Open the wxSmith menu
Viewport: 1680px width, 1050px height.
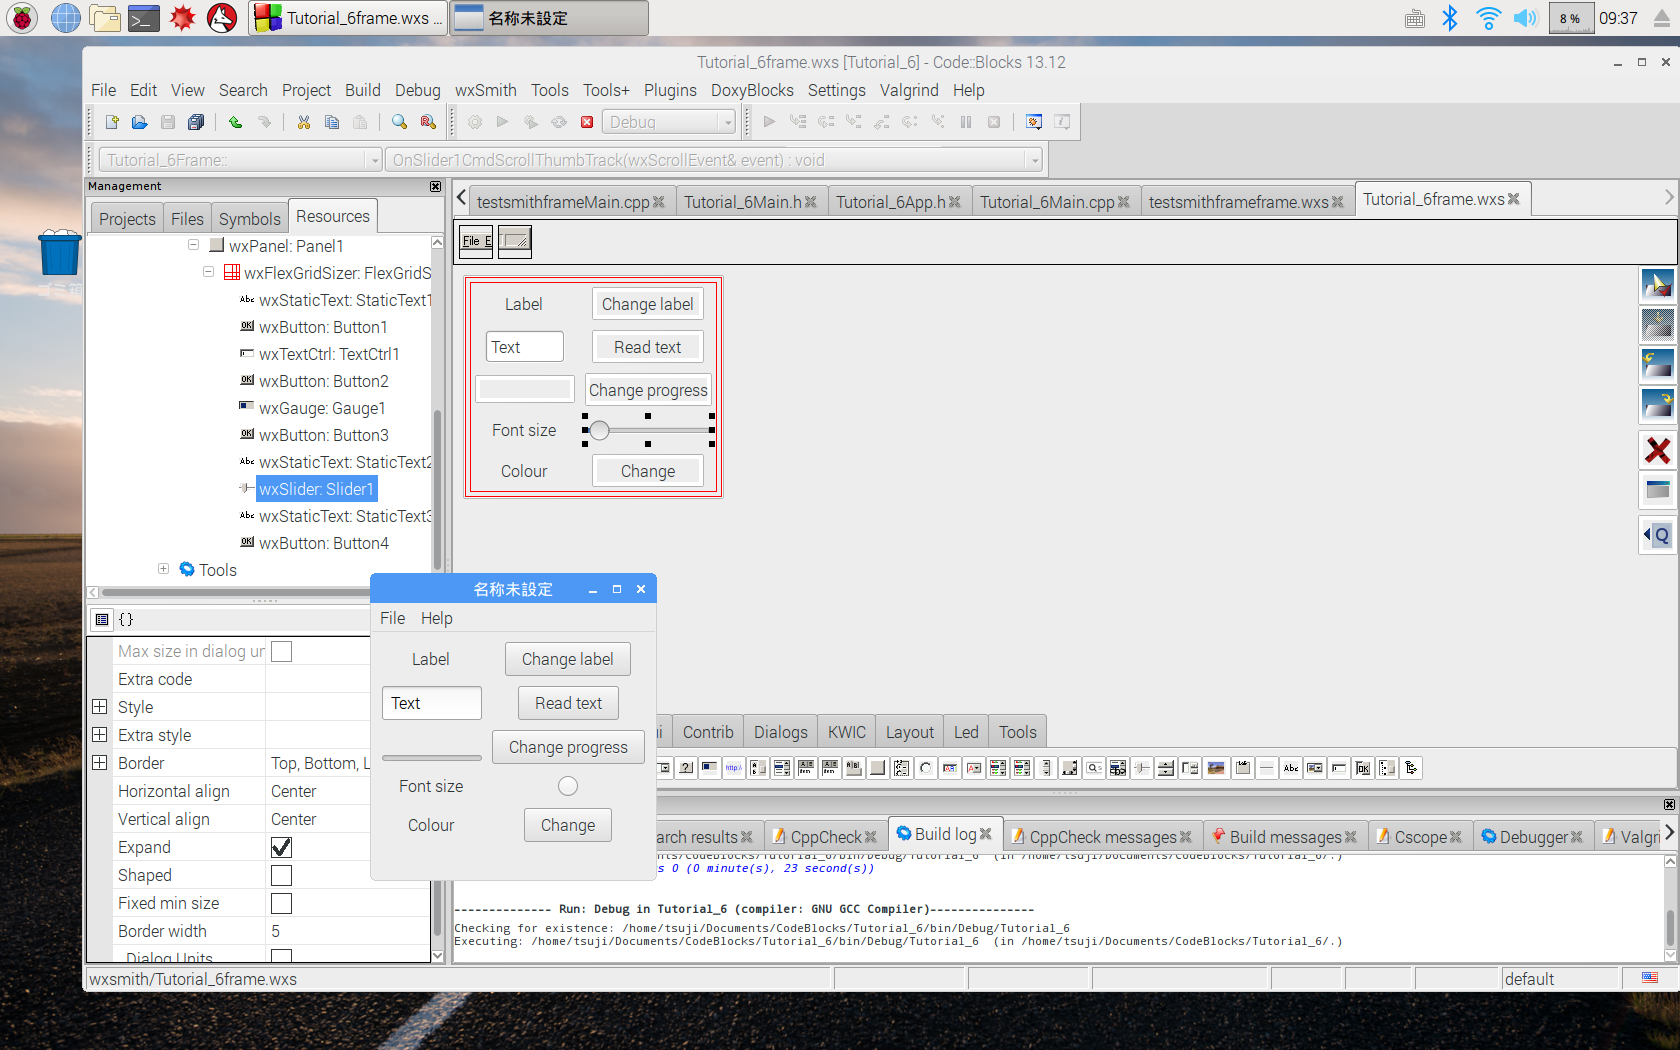coord(486,90)
